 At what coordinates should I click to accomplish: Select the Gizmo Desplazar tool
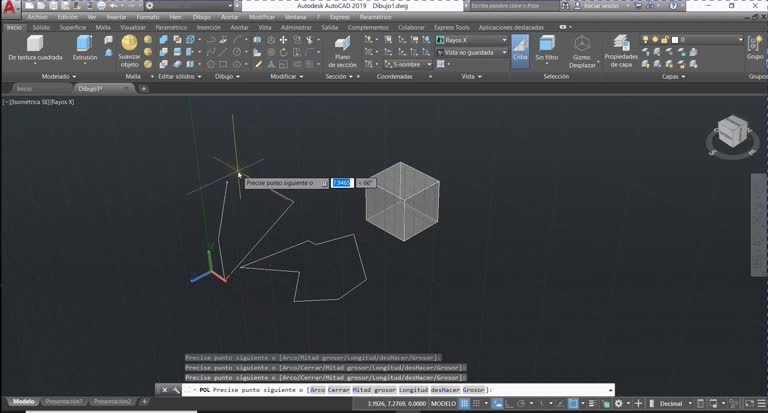point(582,51)
